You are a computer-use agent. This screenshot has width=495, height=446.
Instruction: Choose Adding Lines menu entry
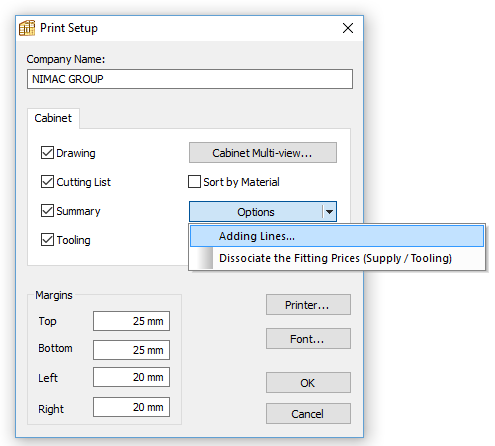[337, 236]
